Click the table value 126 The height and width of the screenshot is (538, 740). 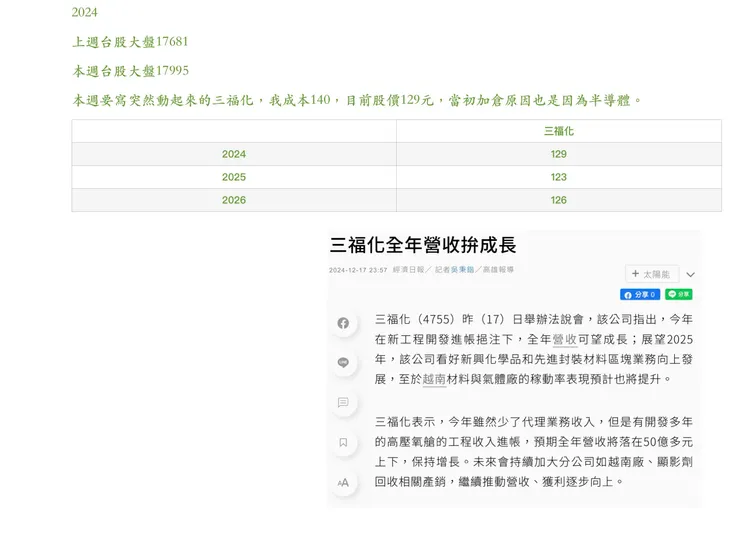559,200
